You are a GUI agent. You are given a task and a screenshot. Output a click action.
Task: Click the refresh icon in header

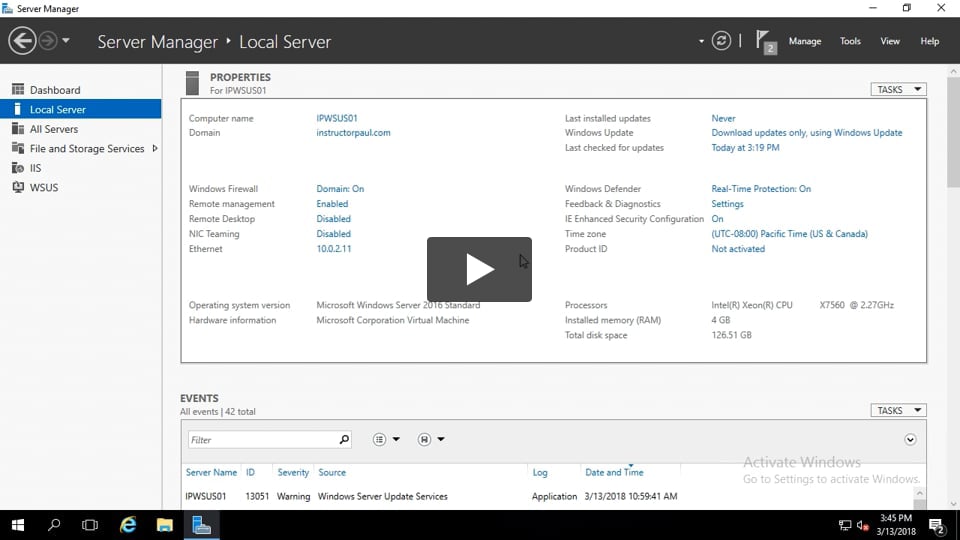click(721, 41)
